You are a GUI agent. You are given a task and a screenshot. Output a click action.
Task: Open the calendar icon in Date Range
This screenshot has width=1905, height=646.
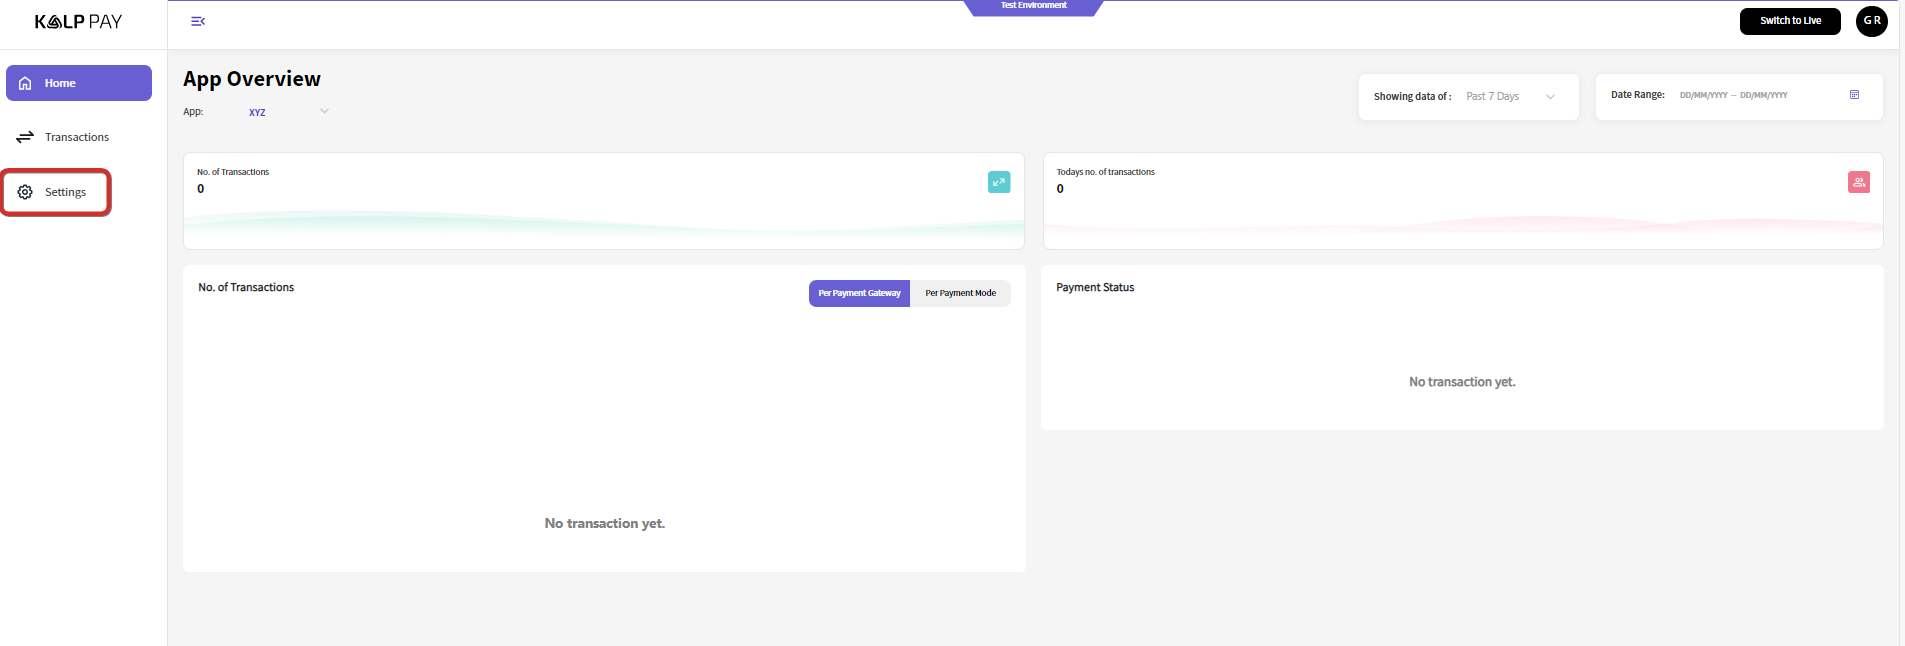pyautogui.click(x=1854, y=95)
